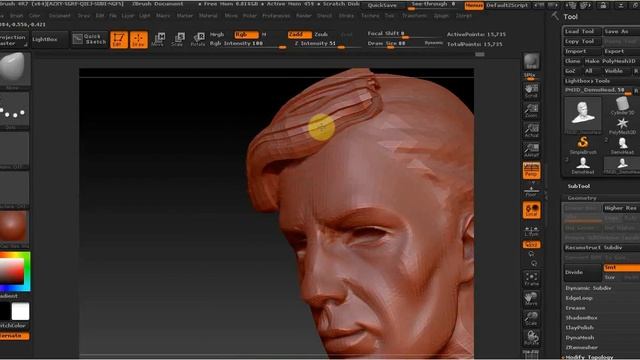This screenshot has width=640, height=360.
Task: Expand the ShadowBox section
Action: click(582, 318)
